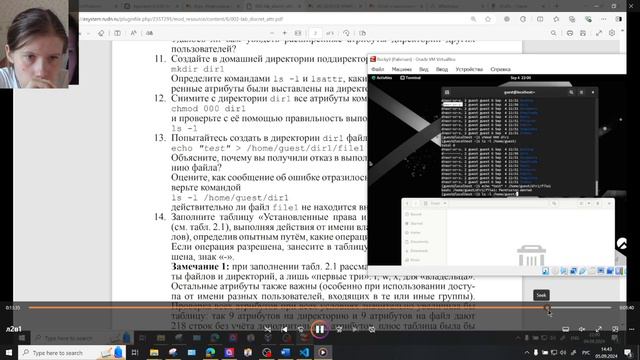This screenshot has width=640, height=360.
Task: Click the PDF viewer zoom in plus
Action: (284, 33)
